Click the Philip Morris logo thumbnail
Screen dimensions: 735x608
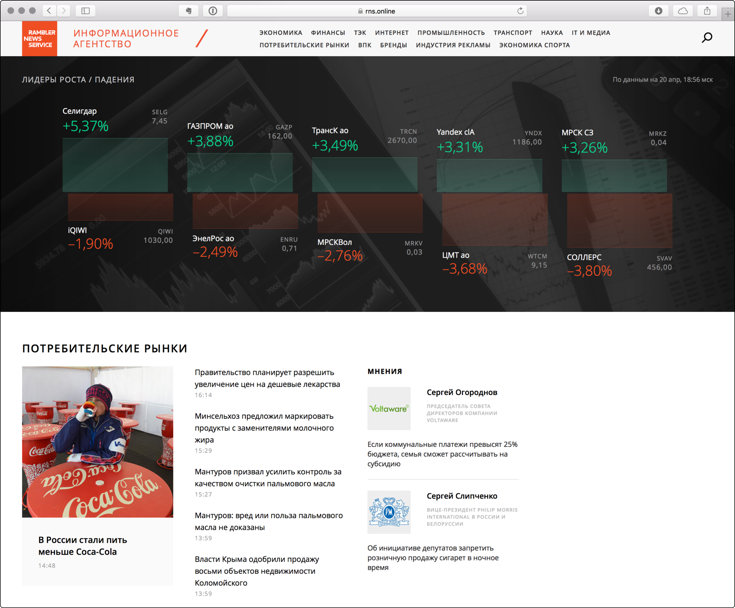pyautogui.click(x=389, y=512)
